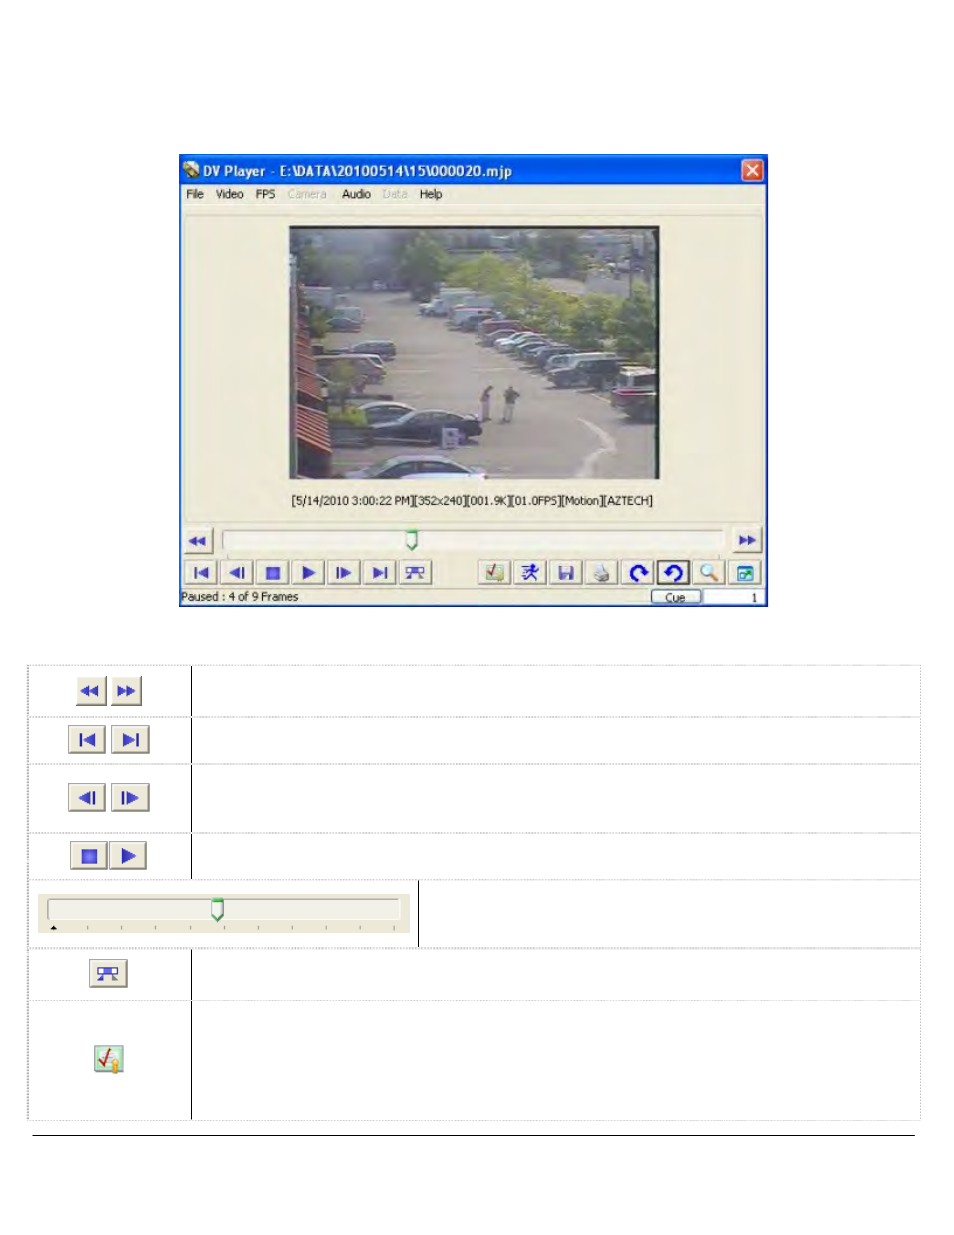The height and width of the screenshot is (1235, 954).
Task: Open the File menu
Action: click(195, 194)
